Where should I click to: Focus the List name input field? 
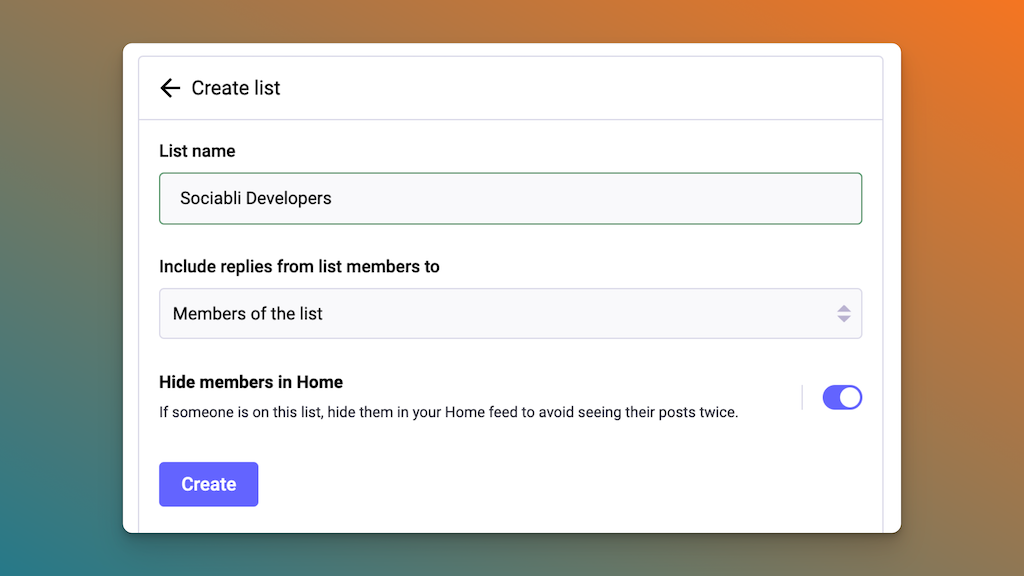pyautogui.click(x=600, y=198)
